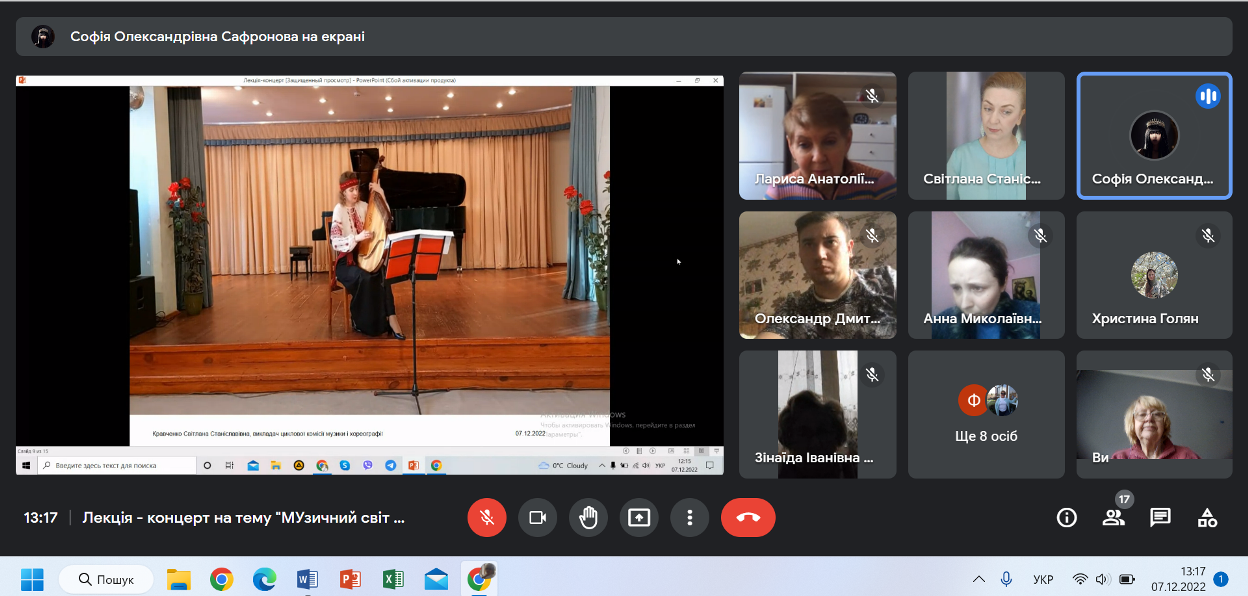The image size is (1248, 596).
Task: Expand hidden system tray icons
Action: pyautogui.click(x=978, y=579)
